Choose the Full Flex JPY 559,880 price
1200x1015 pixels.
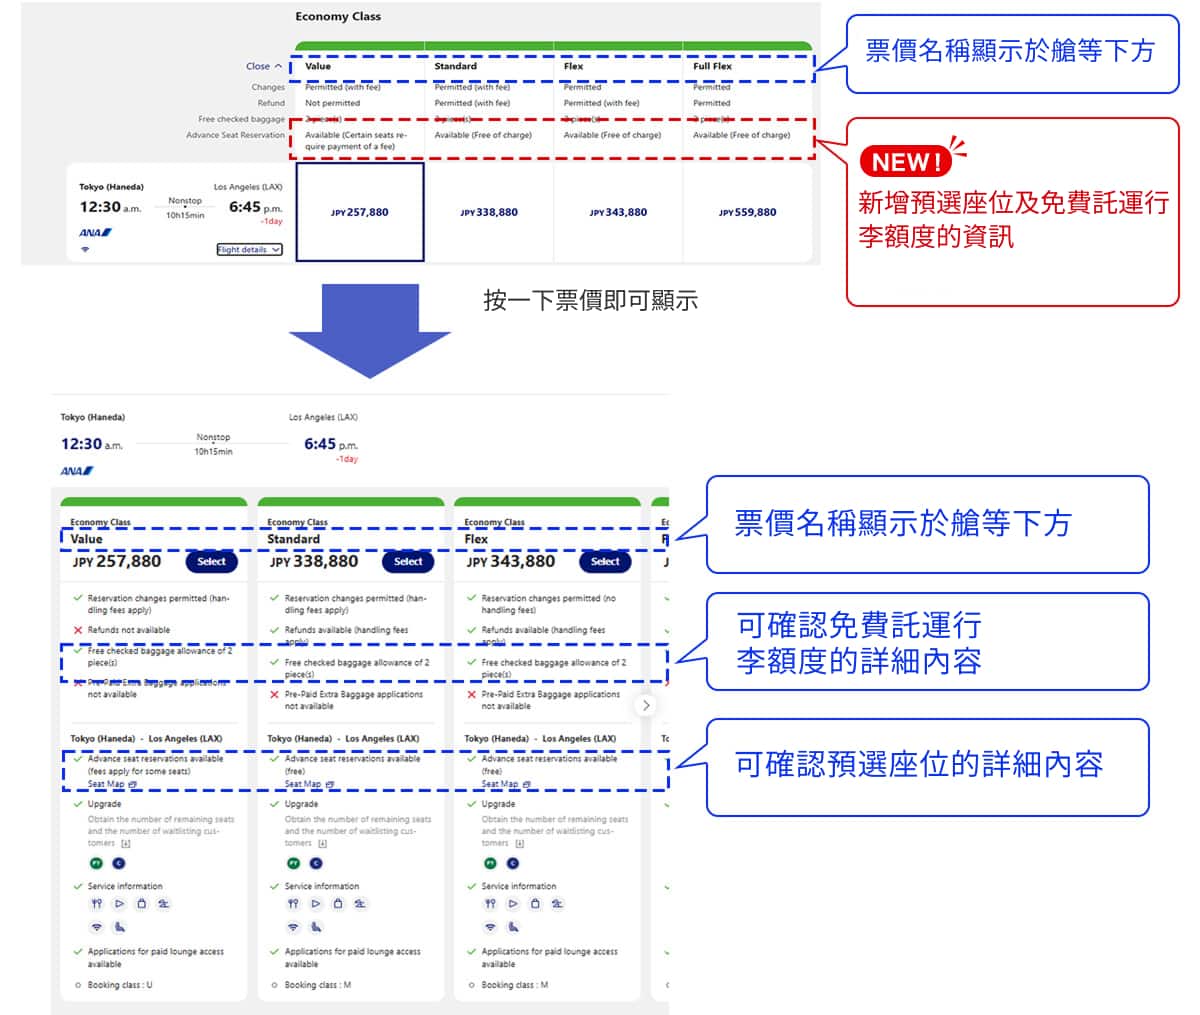pos(747,212)
